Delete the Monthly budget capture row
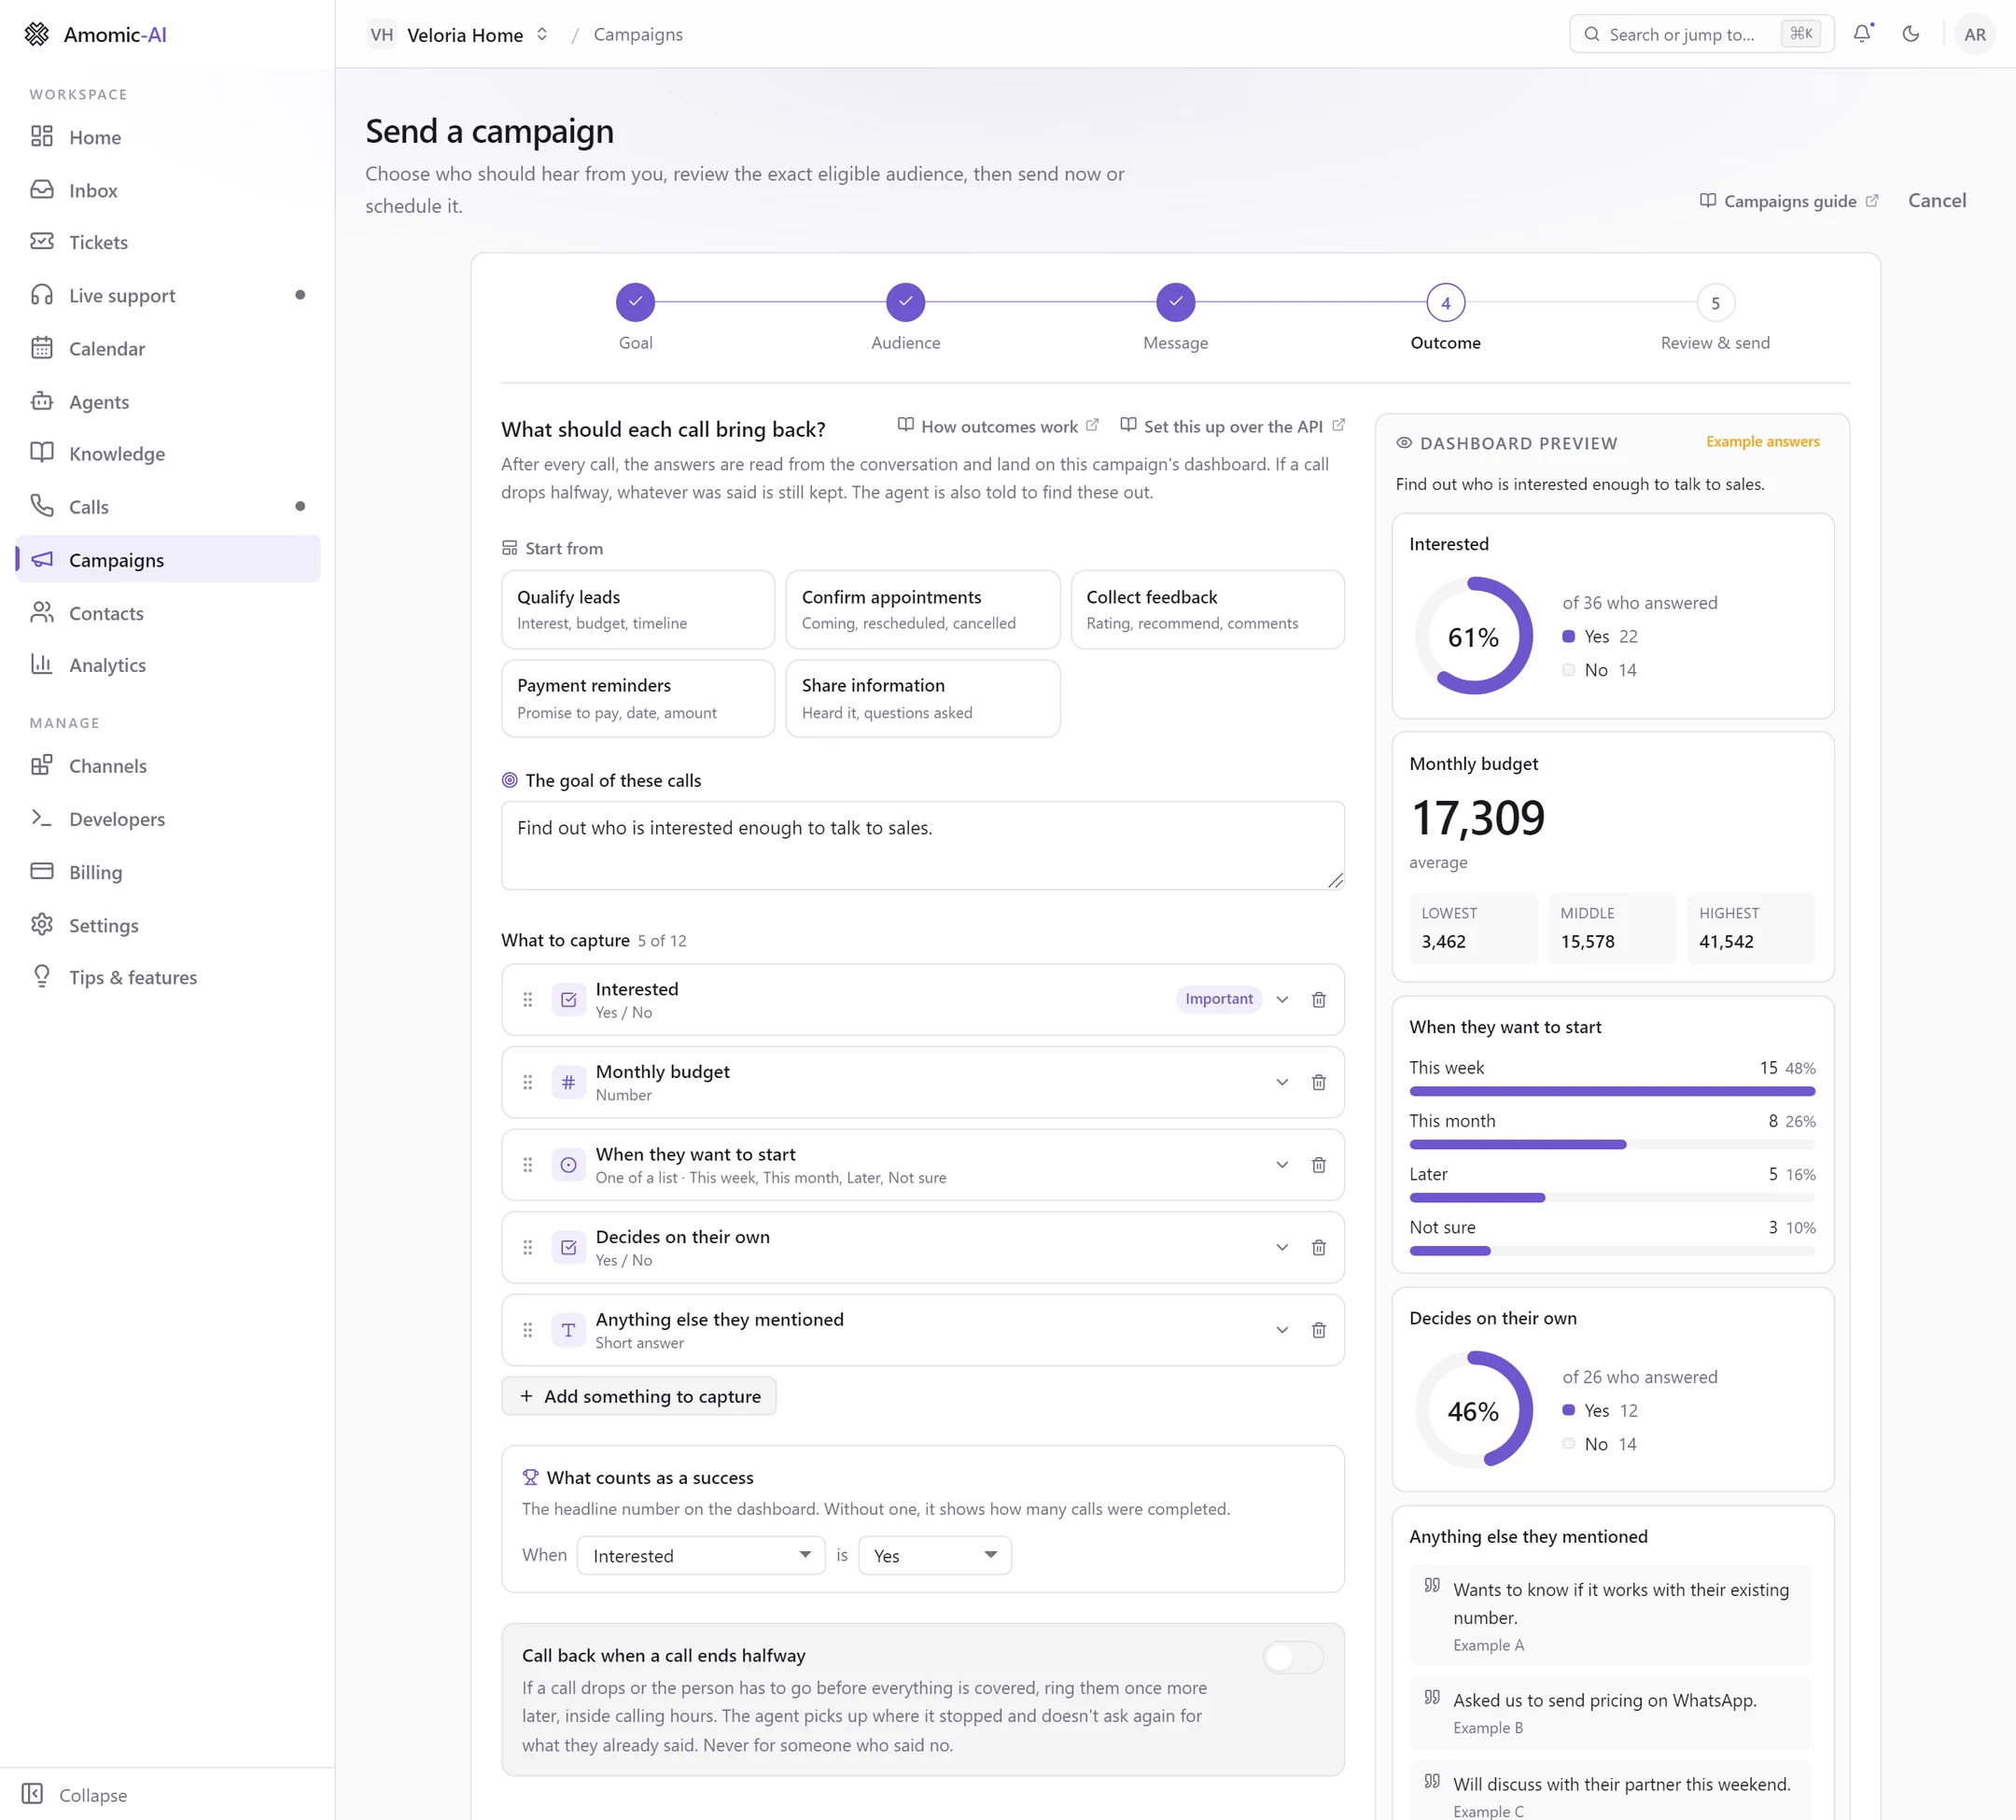The width and height of the screenshot is (2016, 1820). pyautogui.click(x=1319, y=1082)
